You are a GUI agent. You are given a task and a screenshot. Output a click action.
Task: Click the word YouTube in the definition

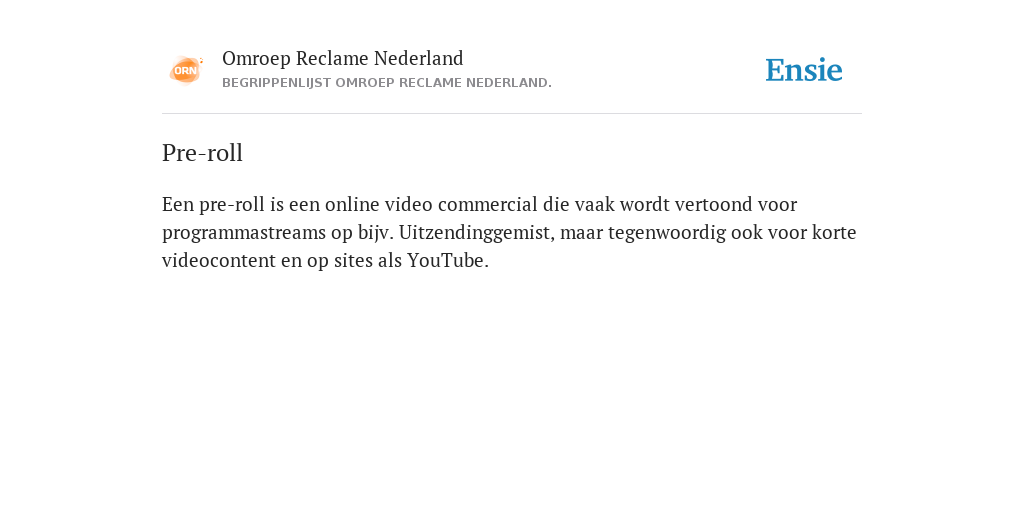(x=448, y=261)
